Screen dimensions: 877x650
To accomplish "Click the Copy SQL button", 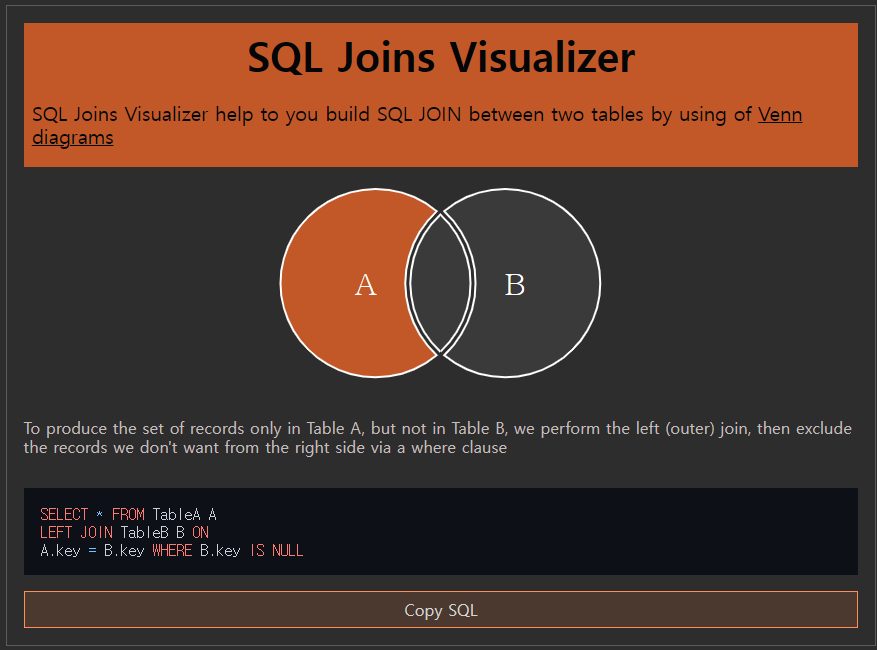I will click(x=440, y=609).
